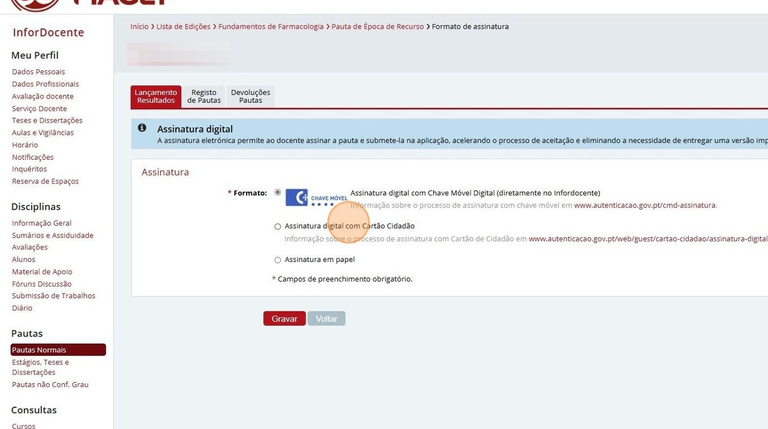Choose the Assinatura em papel radio button

(278, 260)
